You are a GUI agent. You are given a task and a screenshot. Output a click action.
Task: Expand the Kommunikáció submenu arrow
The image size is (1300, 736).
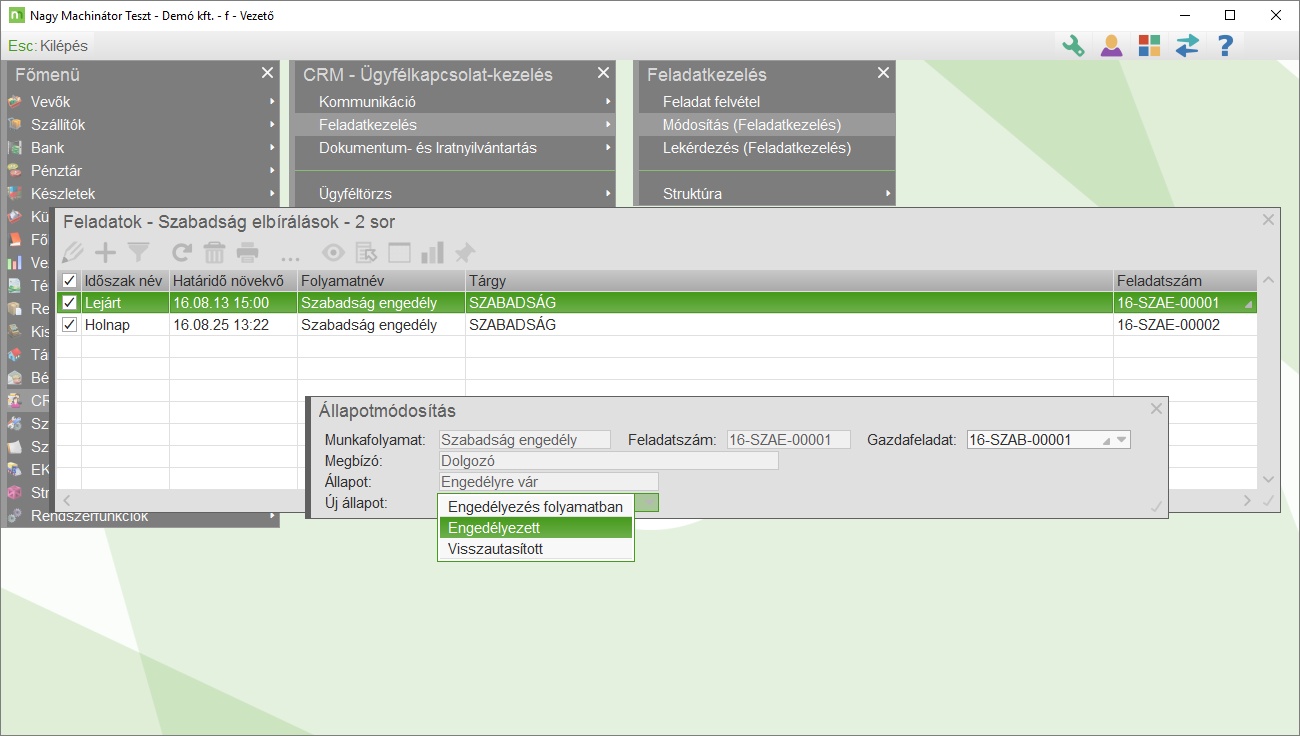[608, 102]
